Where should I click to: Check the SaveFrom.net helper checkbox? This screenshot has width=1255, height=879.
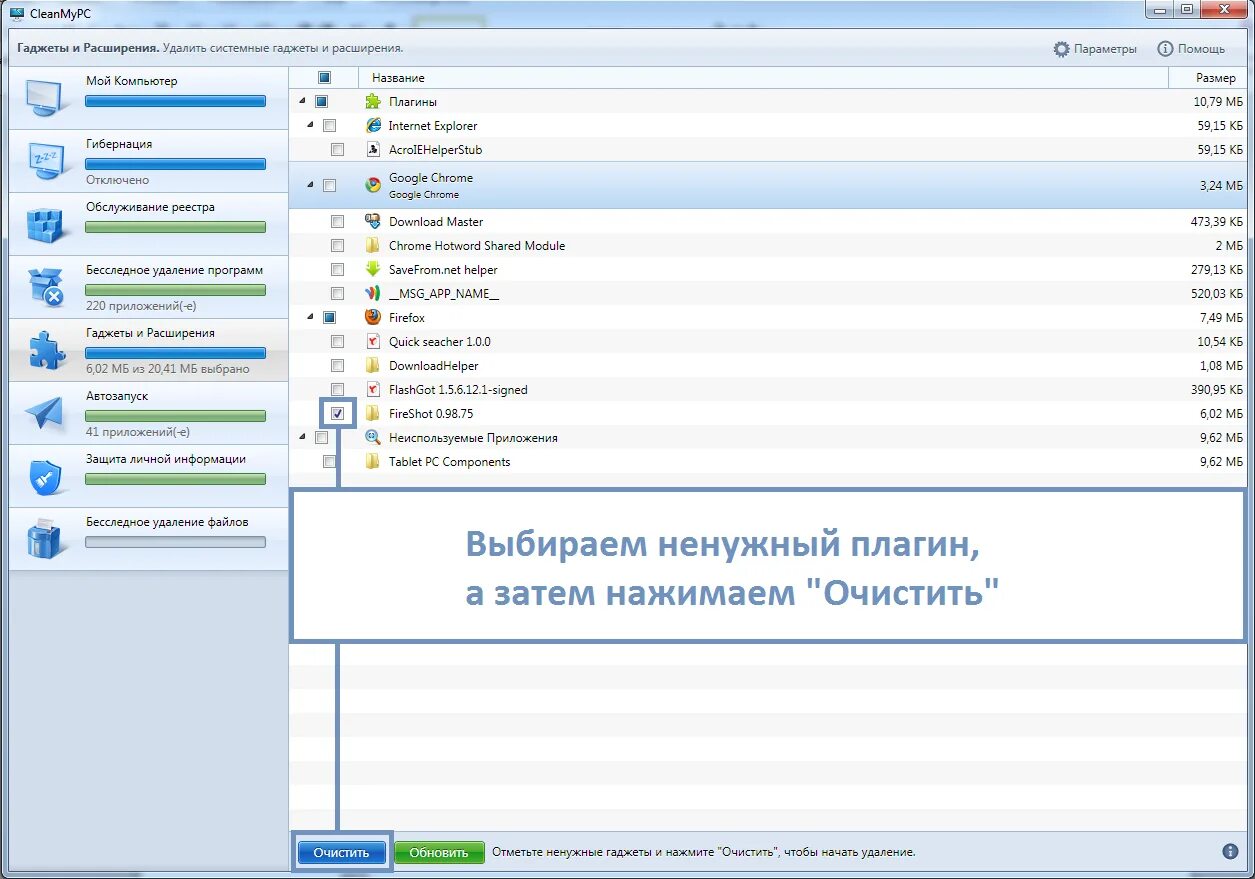[337, 269]
